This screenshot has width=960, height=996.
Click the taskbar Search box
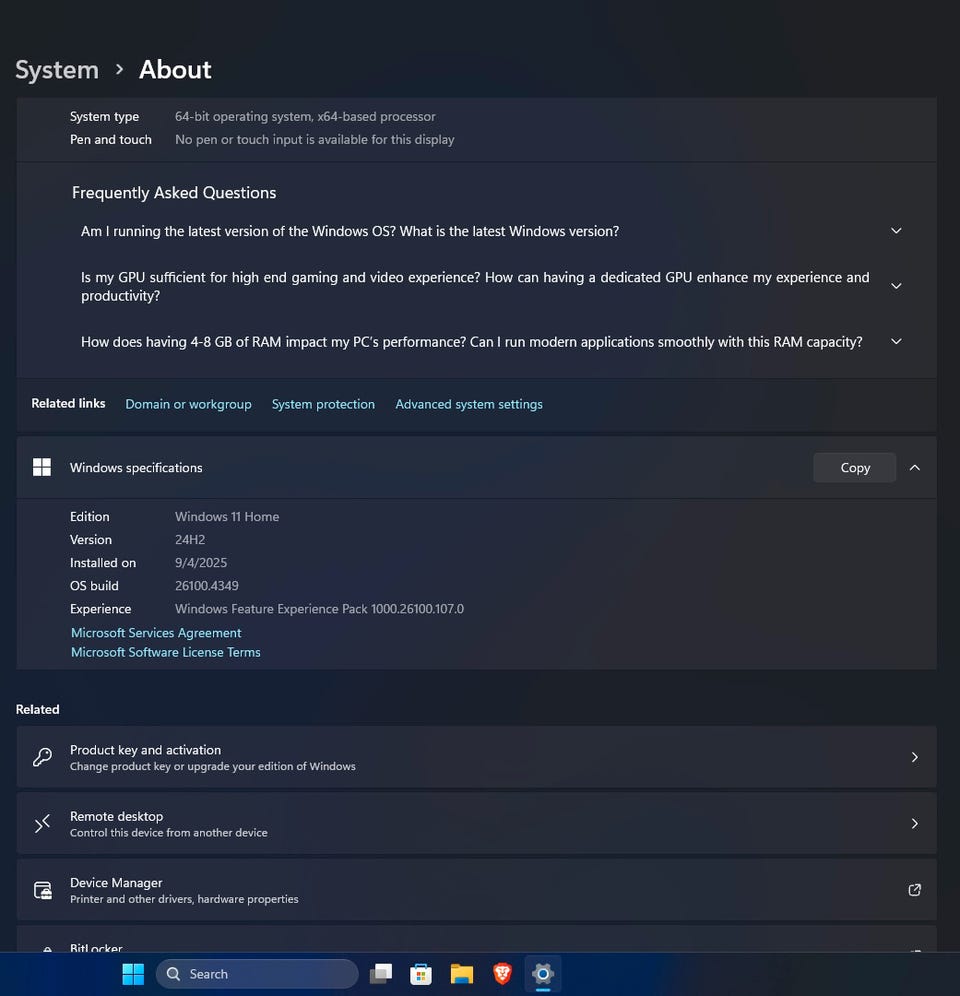(257, 974)
